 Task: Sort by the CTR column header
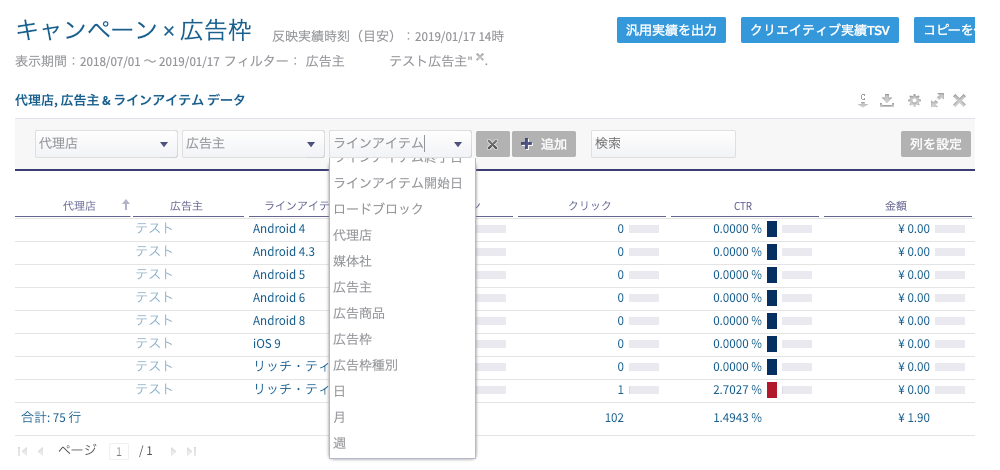[743, 206]
